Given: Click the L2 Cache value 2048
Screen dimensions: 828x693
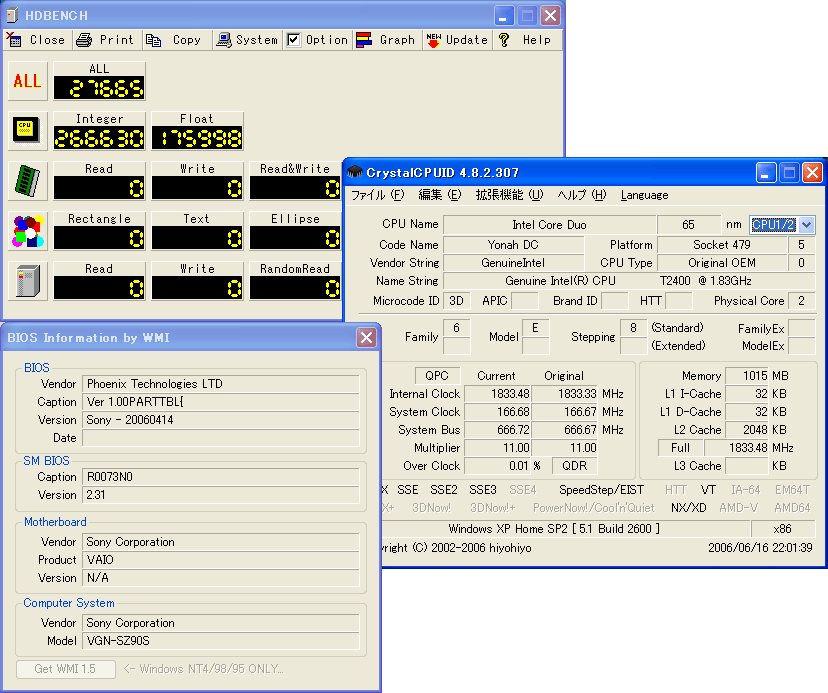Looking at the screenshot, I should tap(747, 429).
